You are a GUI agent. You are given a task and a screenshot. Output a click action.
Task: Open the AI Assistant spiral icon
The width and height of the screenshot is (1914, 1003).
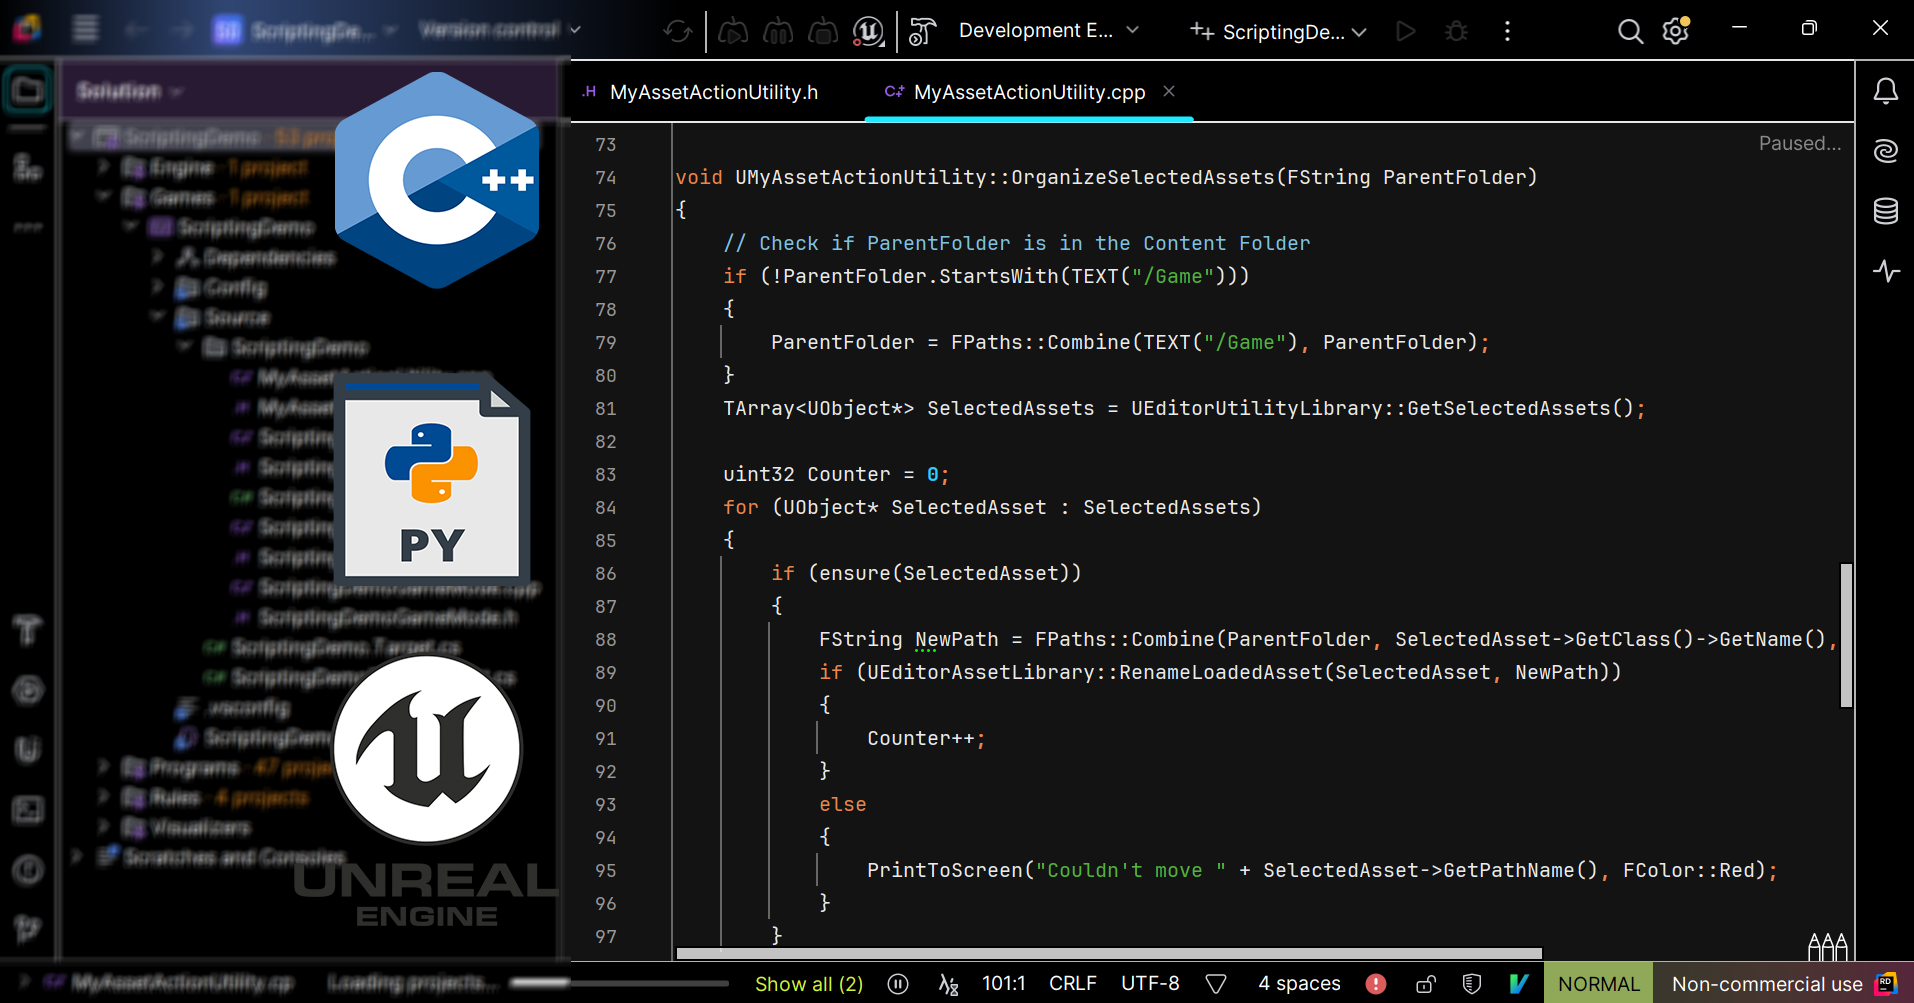tap(1885, 151)
